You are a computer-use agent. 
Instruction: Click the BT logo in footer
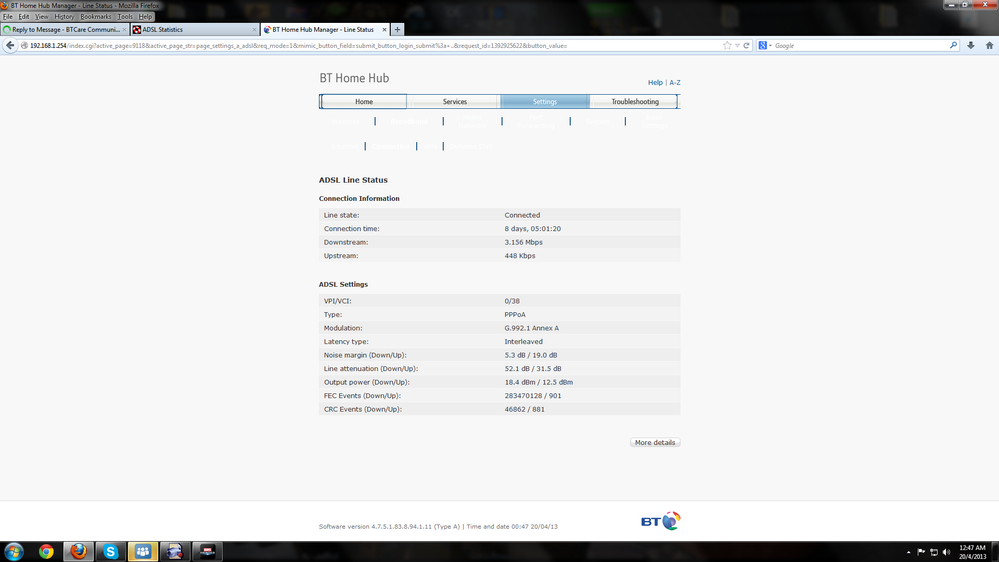pyautogui.click(x=661, y=521)
